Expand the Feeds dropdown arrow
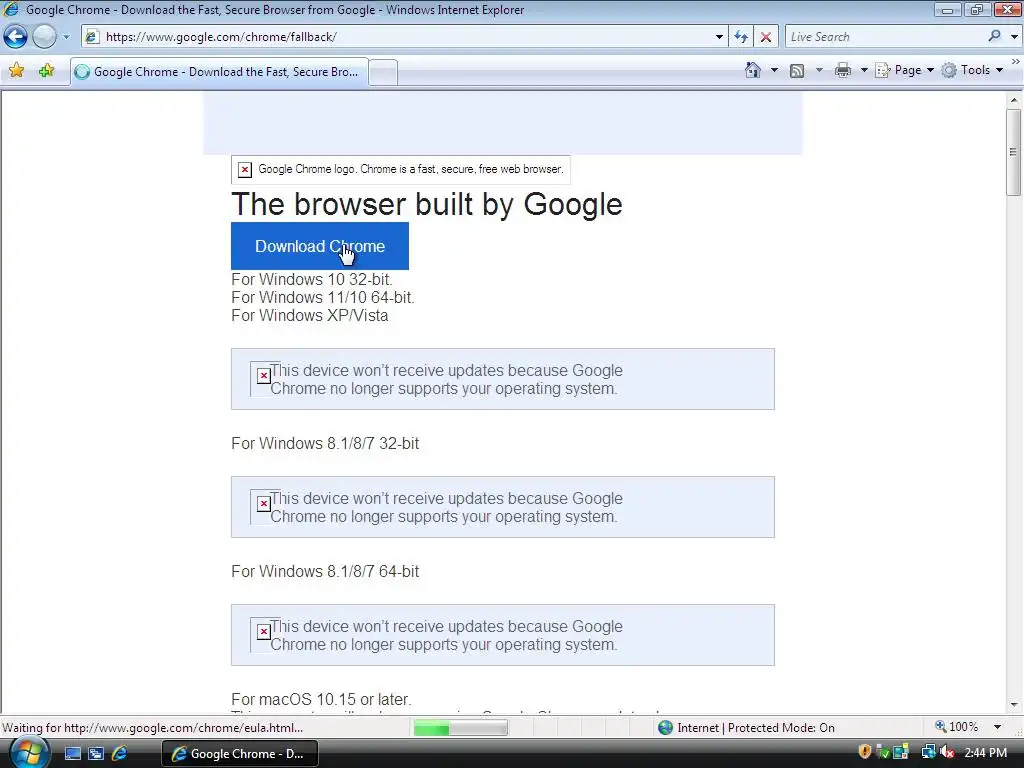The image size is (1024, 768). click(819, 71)
